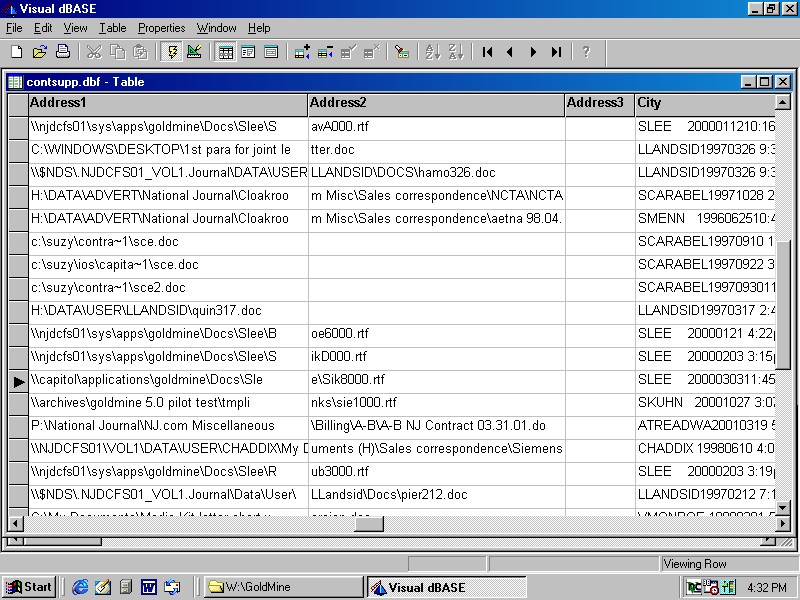Viewport: 800px width, 600px height.
Task: Create a new file with the New toolbar icon
Action: 17,52
